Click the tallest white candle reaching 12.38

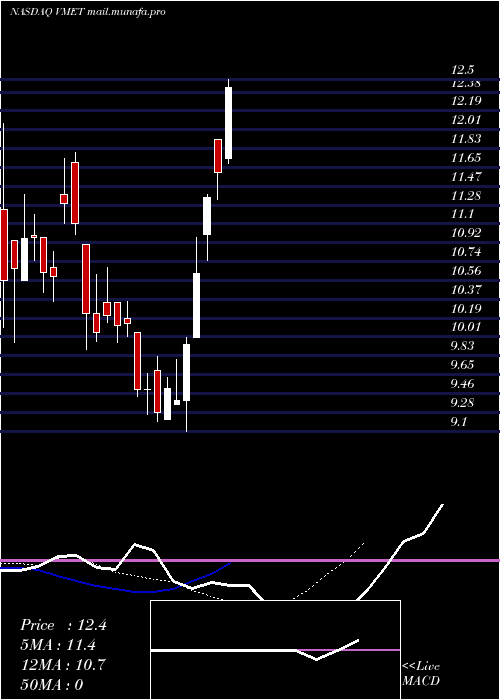pyautogui.click(x=228, y=123)
